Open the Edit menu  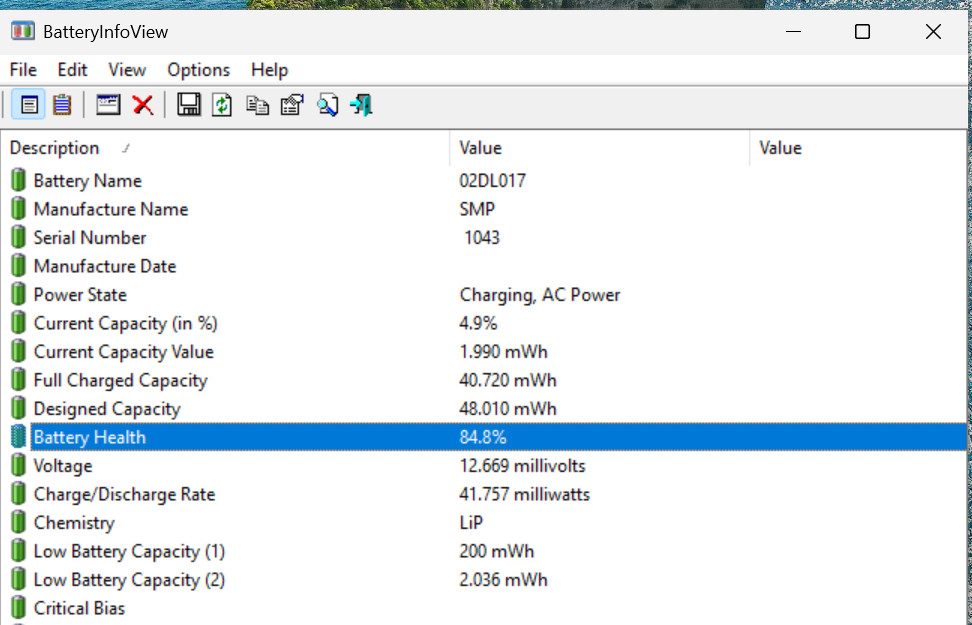tap(72, 69)
